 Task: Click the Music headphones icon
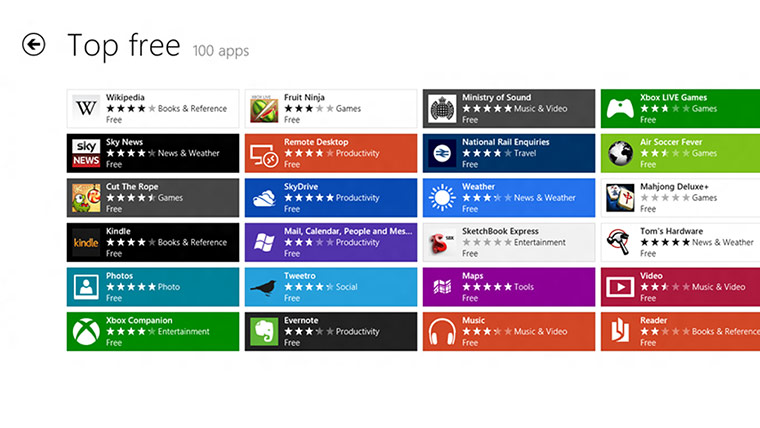(442, 331)
